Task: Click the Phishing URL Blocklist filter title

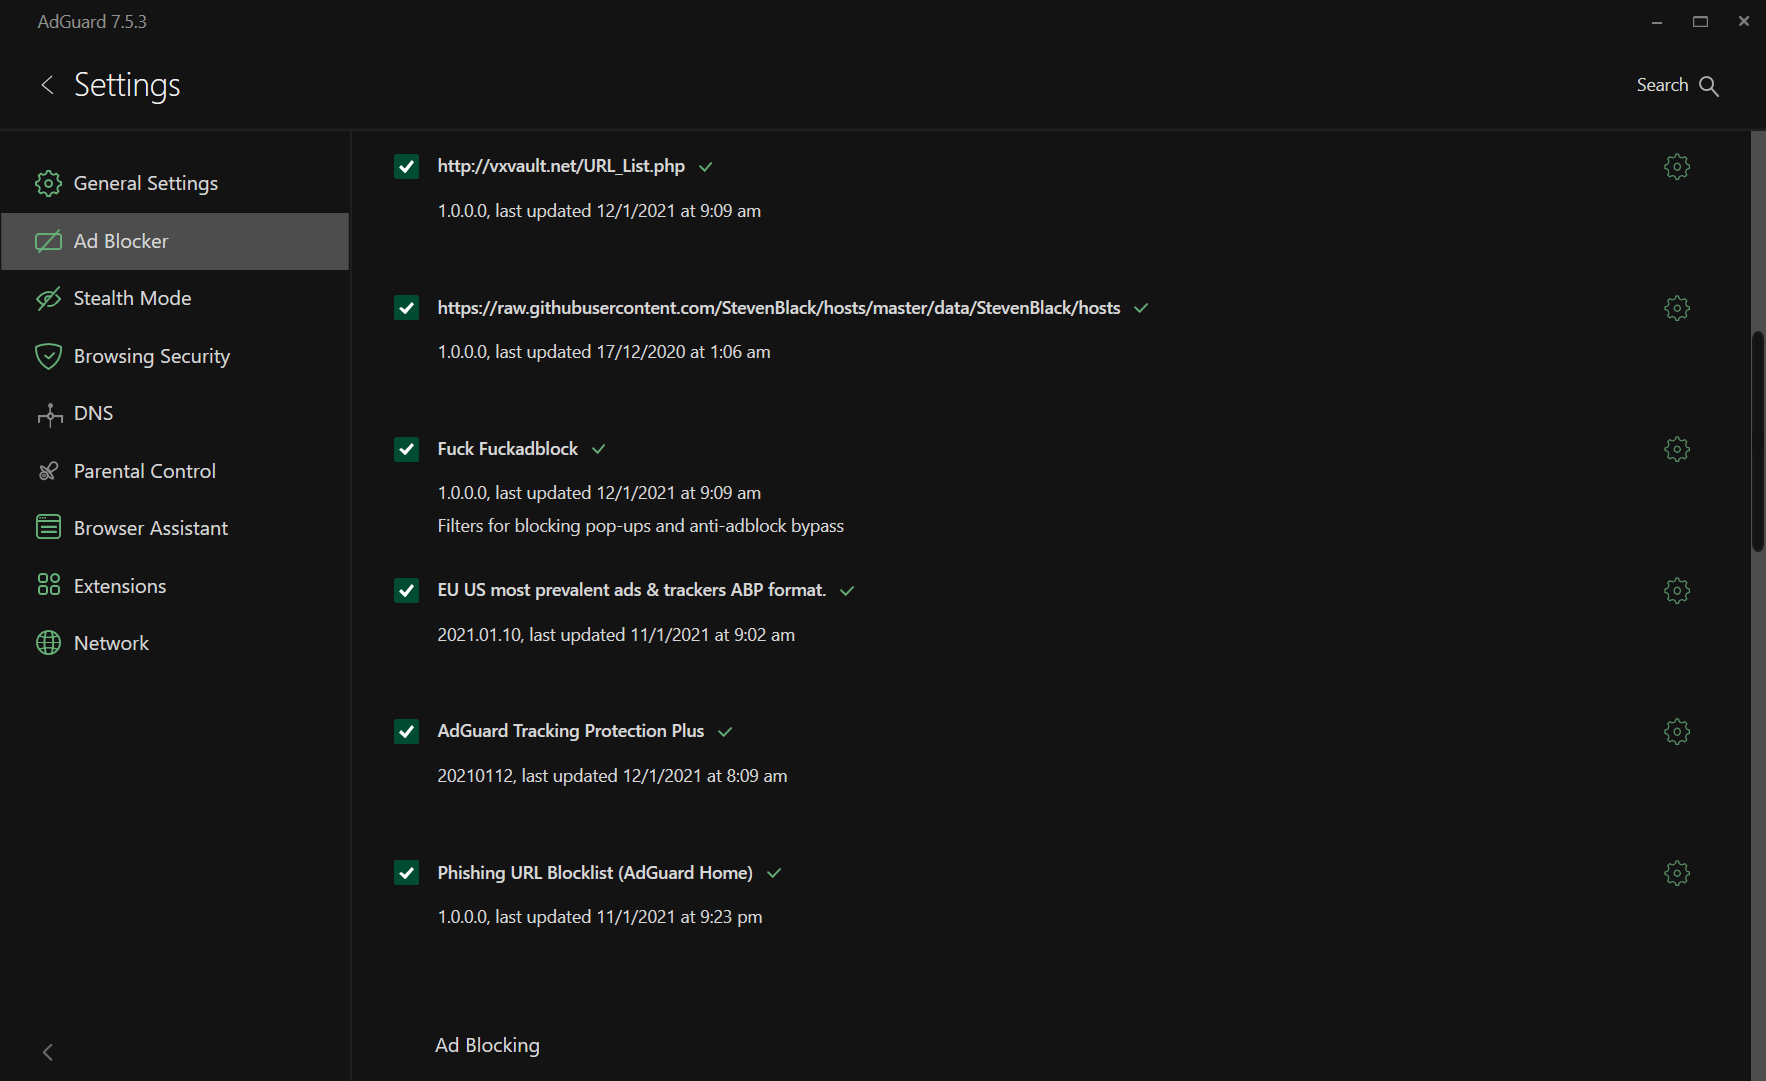Action: [x=594, y=873]
